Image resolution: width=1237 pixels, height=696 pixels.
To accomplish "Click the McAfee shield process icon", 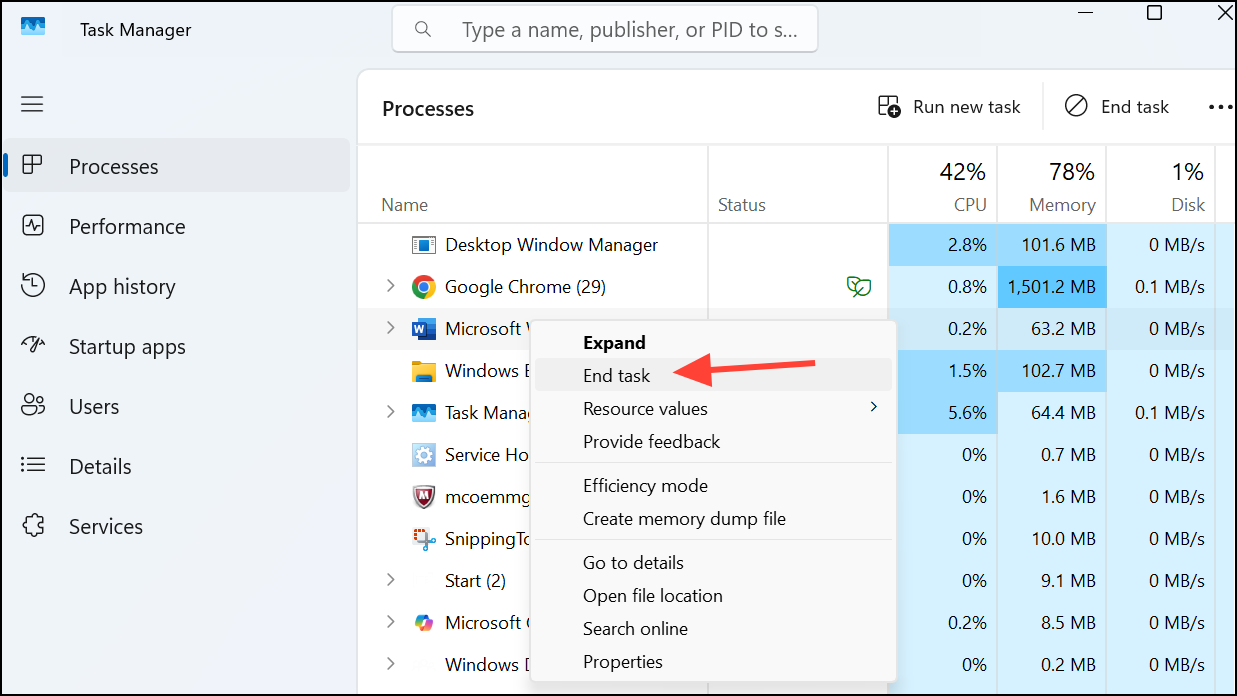I will (x=424, y=497).
